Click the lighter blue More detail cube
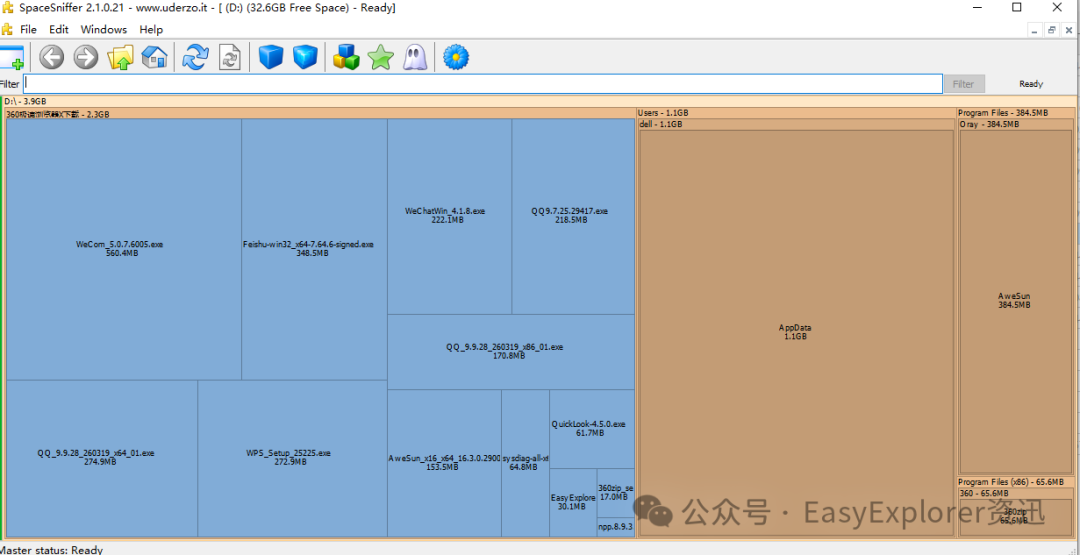 [305, 57]
